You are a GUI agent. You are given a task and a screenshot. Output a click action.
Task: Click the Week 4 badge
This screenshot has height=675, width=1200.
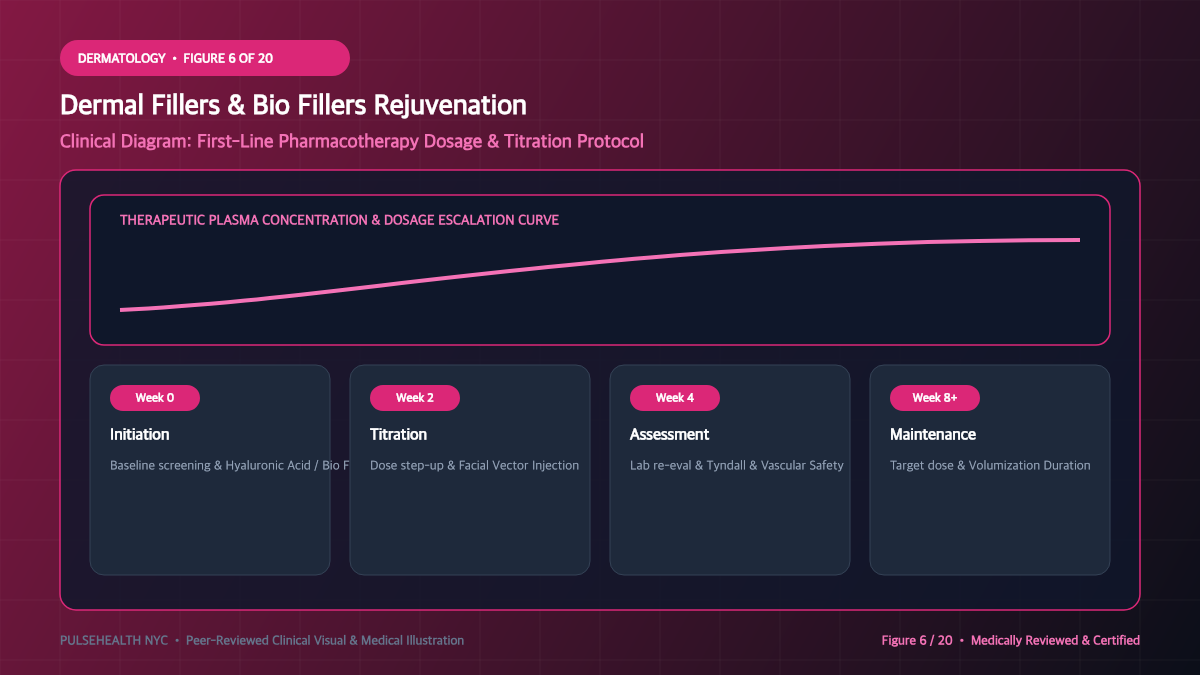(675, 398)
